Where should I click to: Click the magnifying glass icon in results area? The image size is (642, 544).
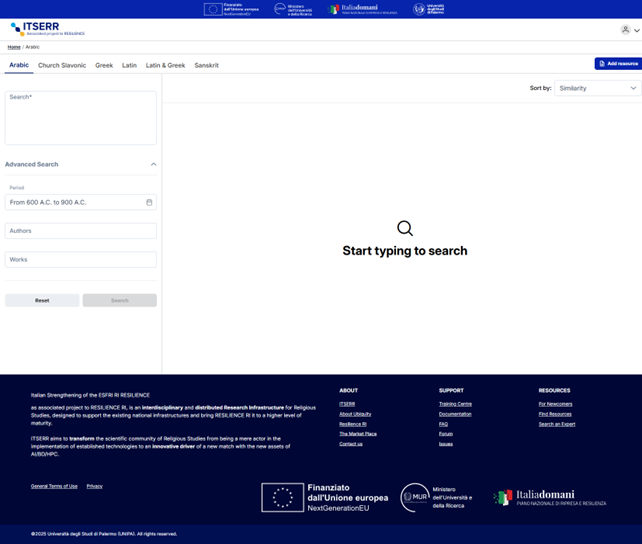click(404, 229)
